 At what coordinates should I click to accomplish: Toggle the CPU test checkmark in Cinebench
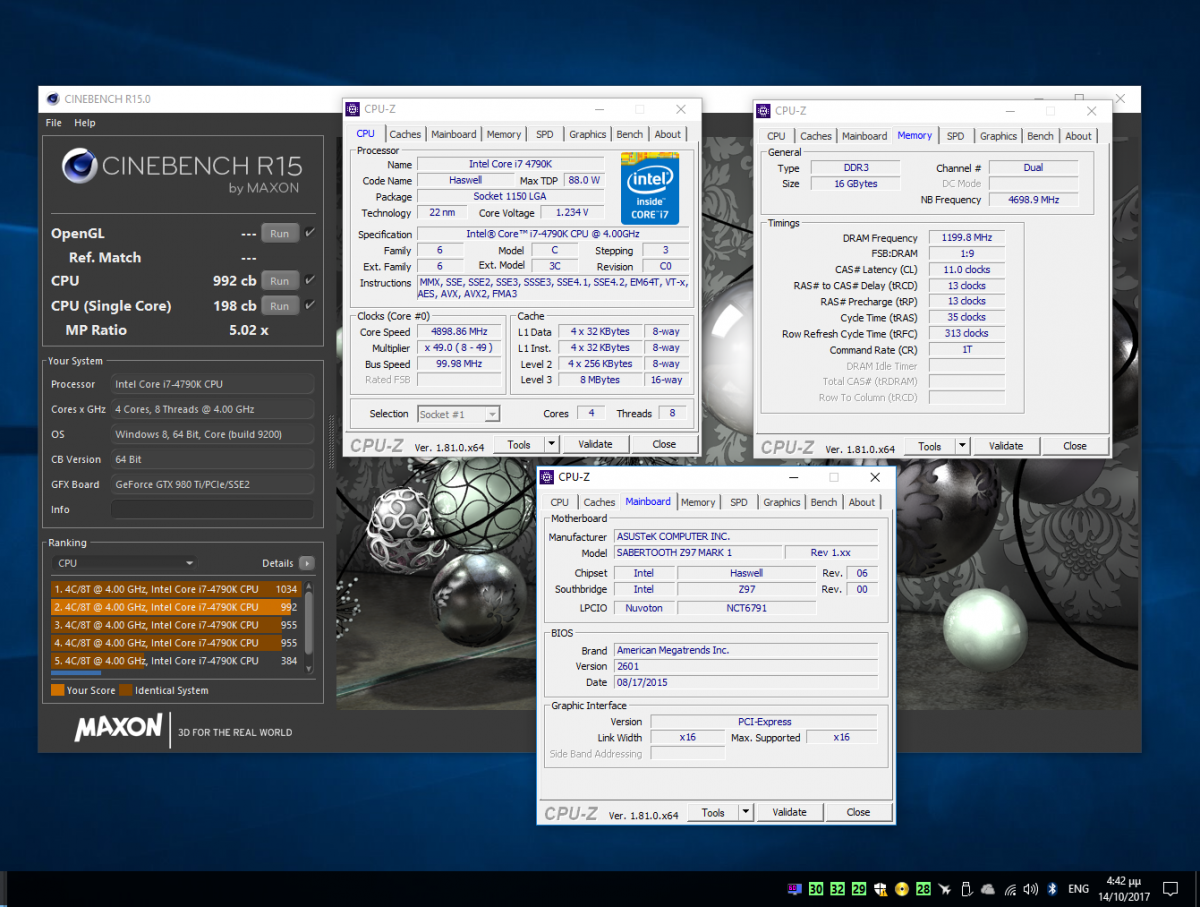click(x=310, y=280)
